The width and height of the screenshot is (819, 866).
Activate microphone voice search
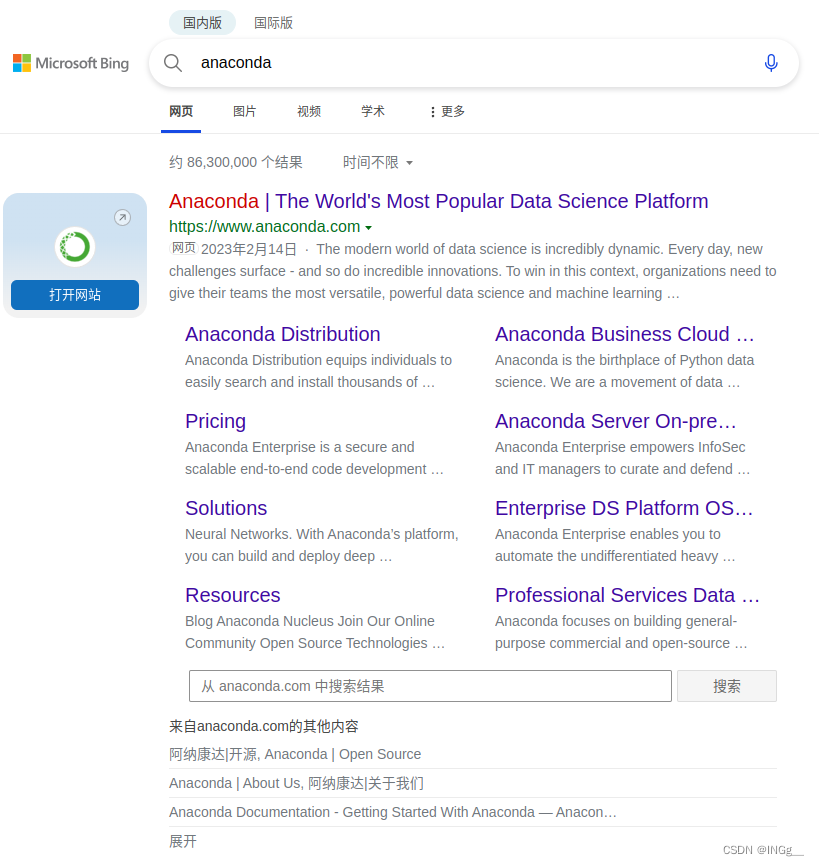click(x=770, y=63)
